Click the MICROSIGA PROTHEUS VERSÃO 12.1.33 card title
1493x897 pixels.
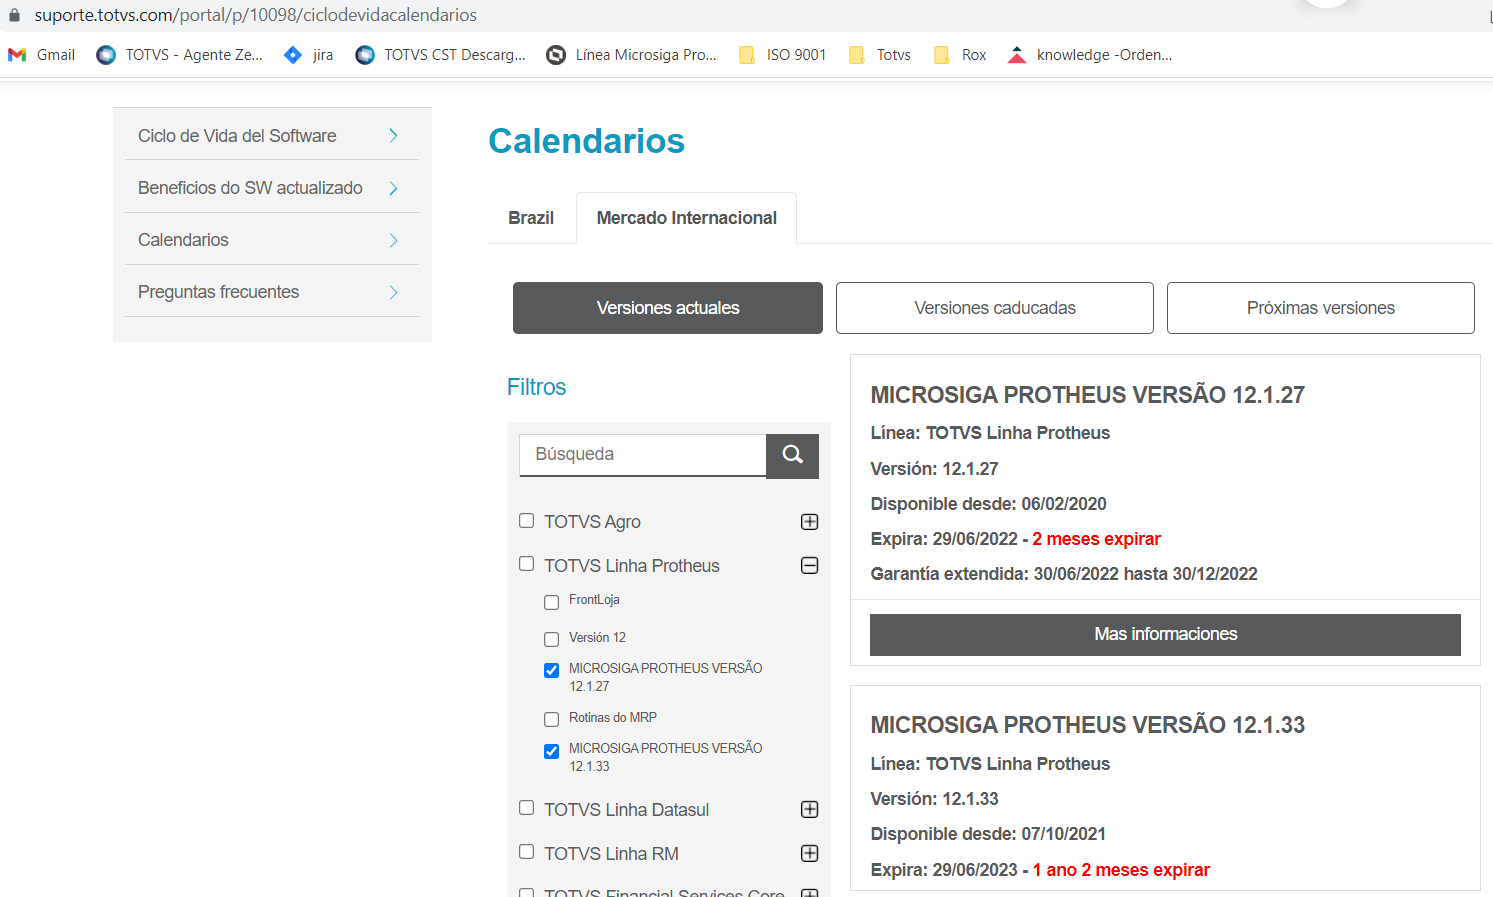[1087, 725]
